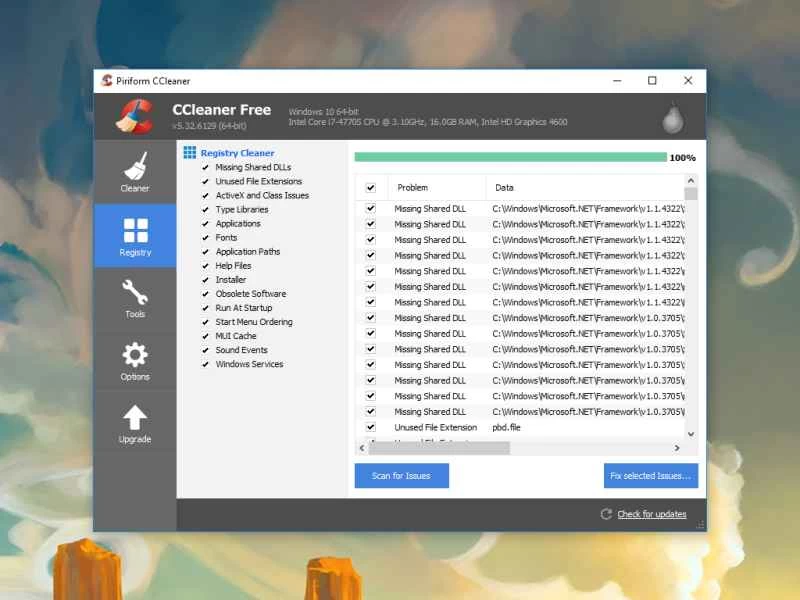800x600 pixels.
Task: Open the Check for updates link
Action: (x=651, y=514)
